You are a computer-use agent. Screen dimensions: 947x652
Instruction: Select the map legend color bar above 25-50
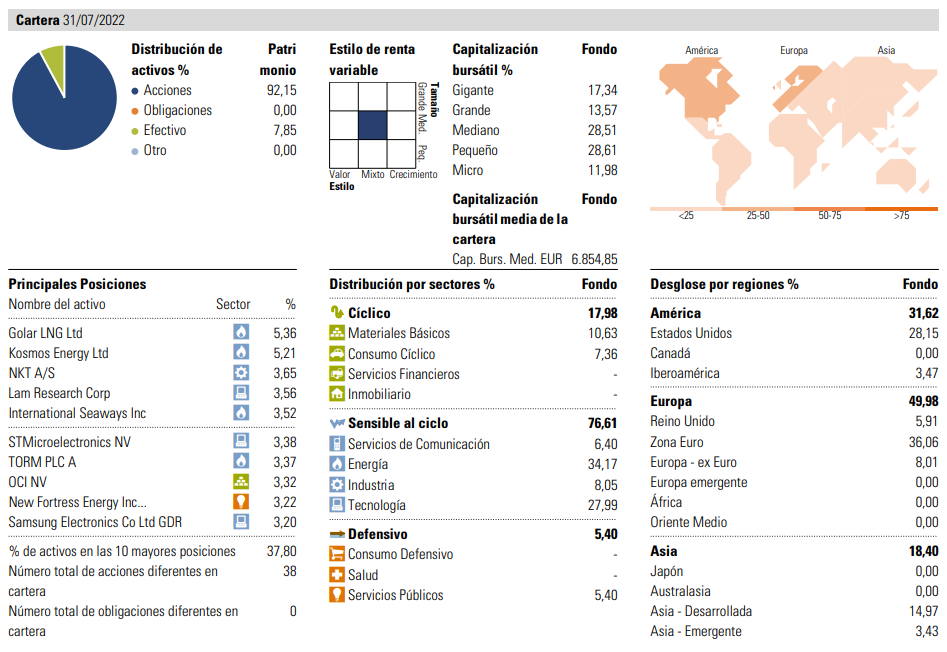758,209
